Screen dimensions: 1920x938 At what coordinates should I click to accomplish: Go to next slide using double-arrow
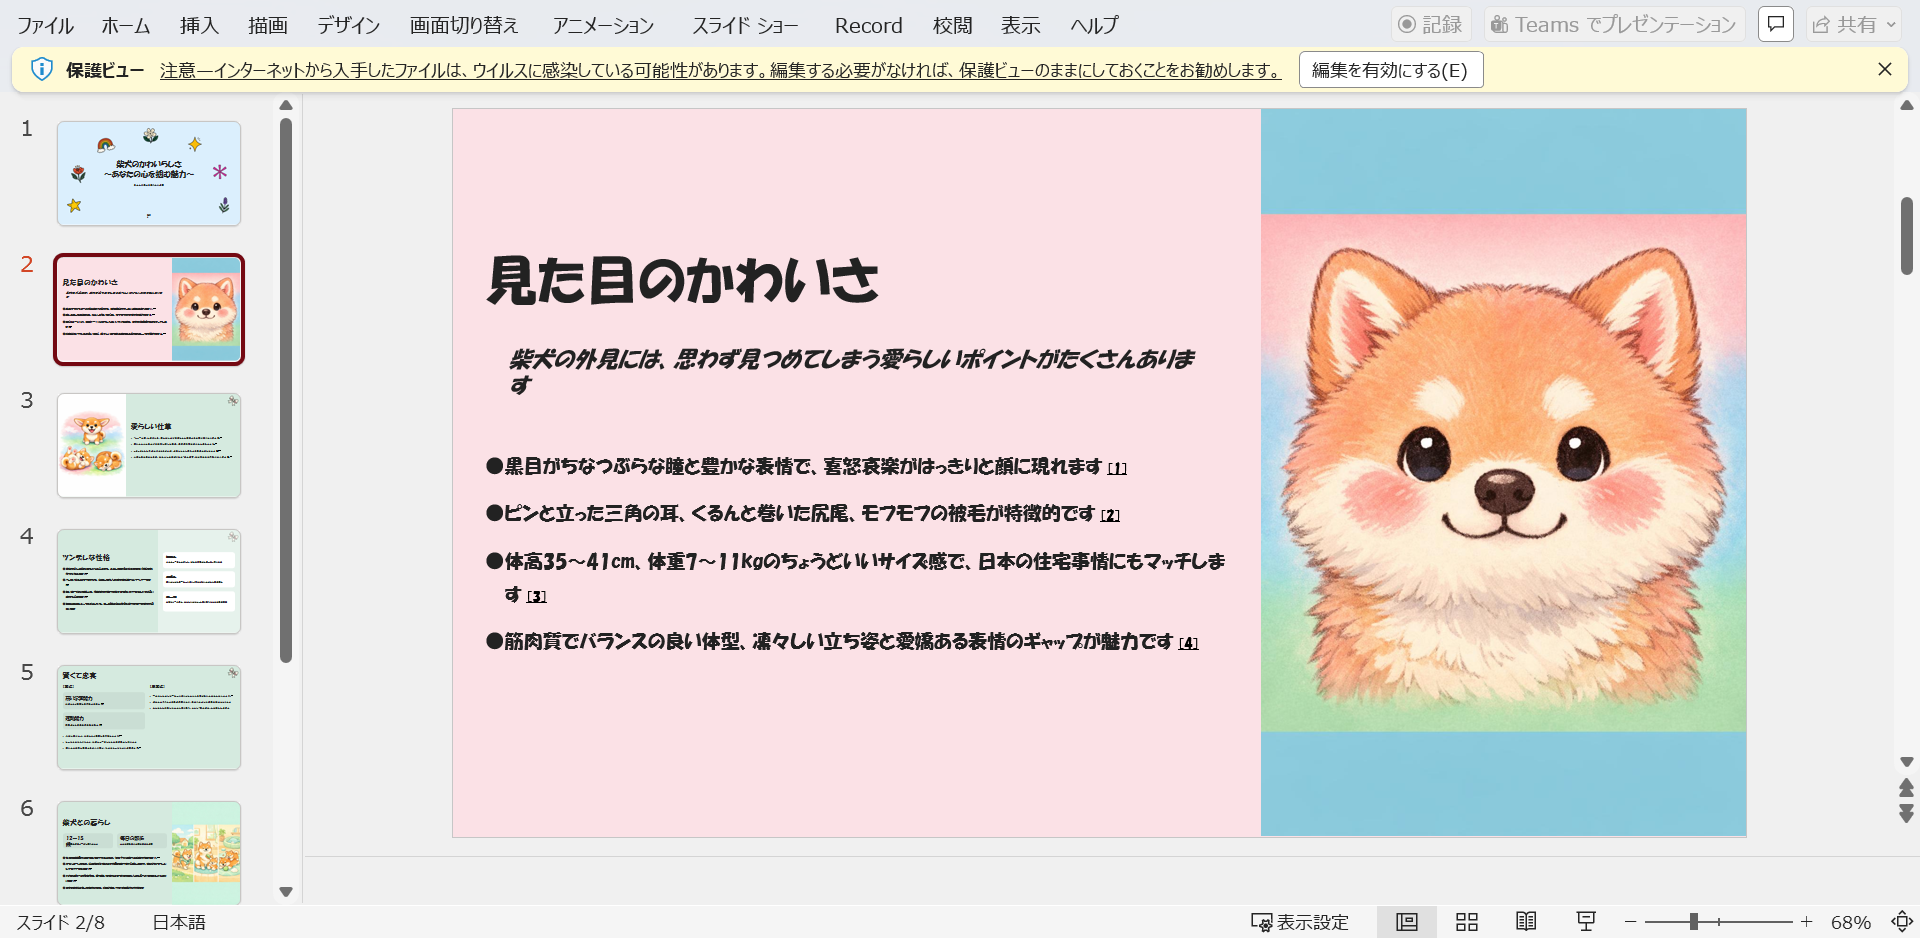point(1906,813)
